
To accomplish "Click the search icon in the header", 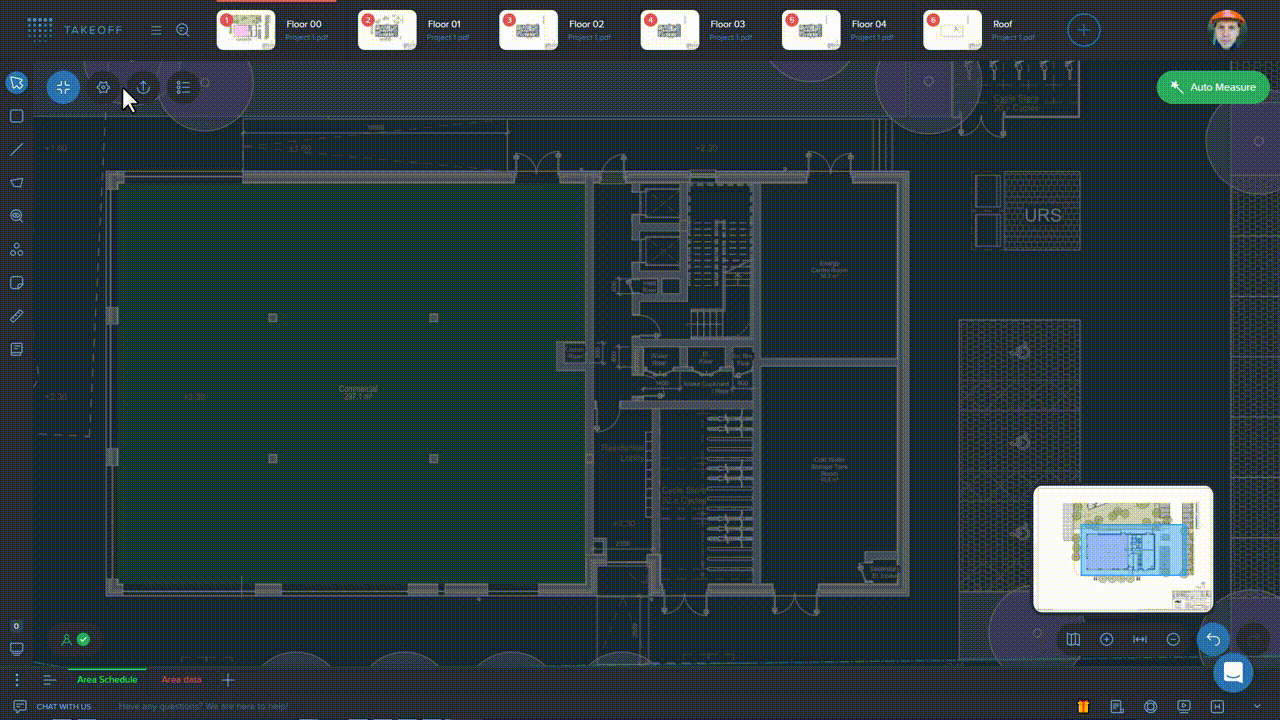I will click(183, 30).
